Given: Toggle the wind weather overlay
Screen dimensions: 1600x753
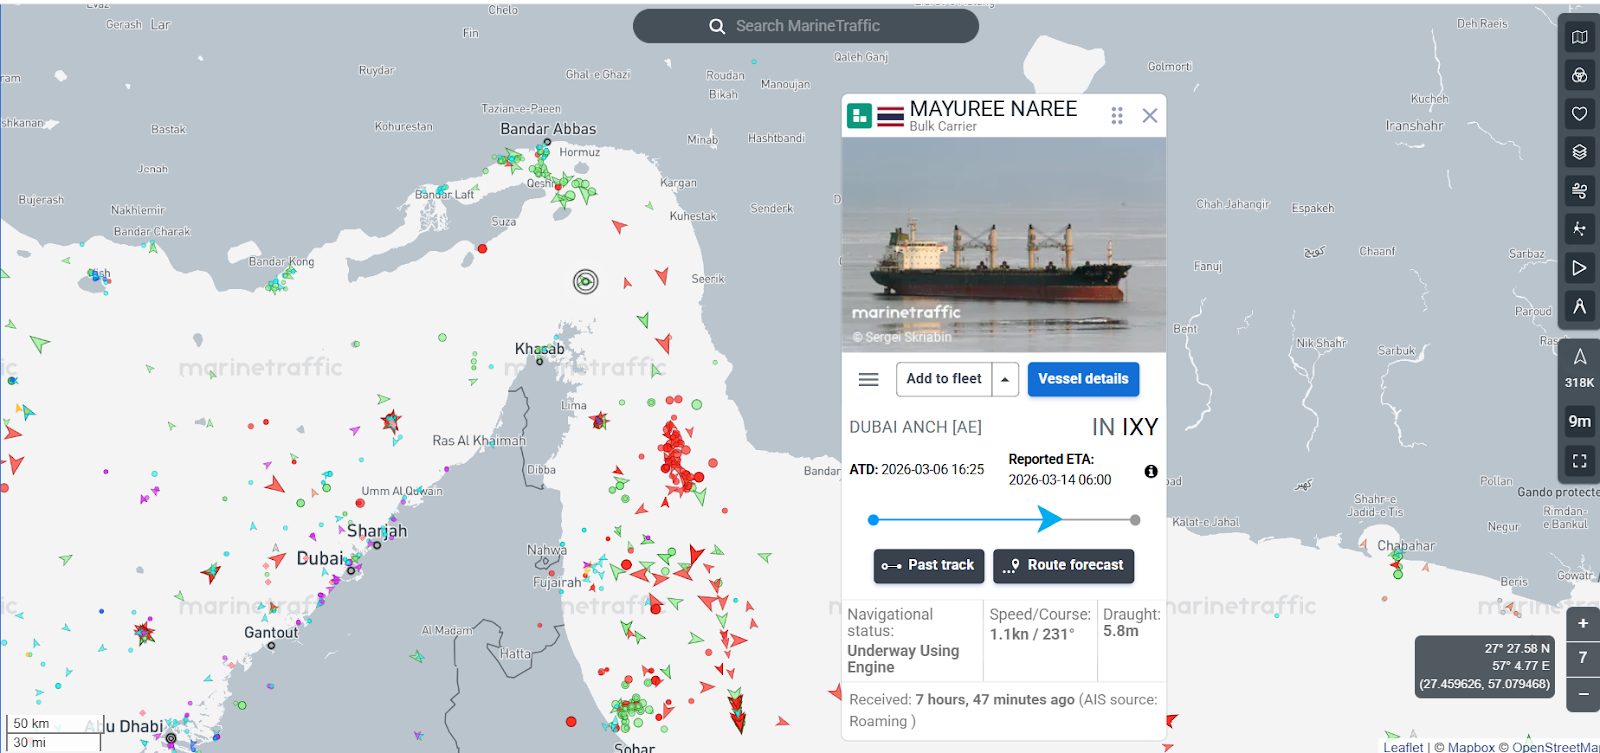Looking at the screenshot, I should [1579, 190].
